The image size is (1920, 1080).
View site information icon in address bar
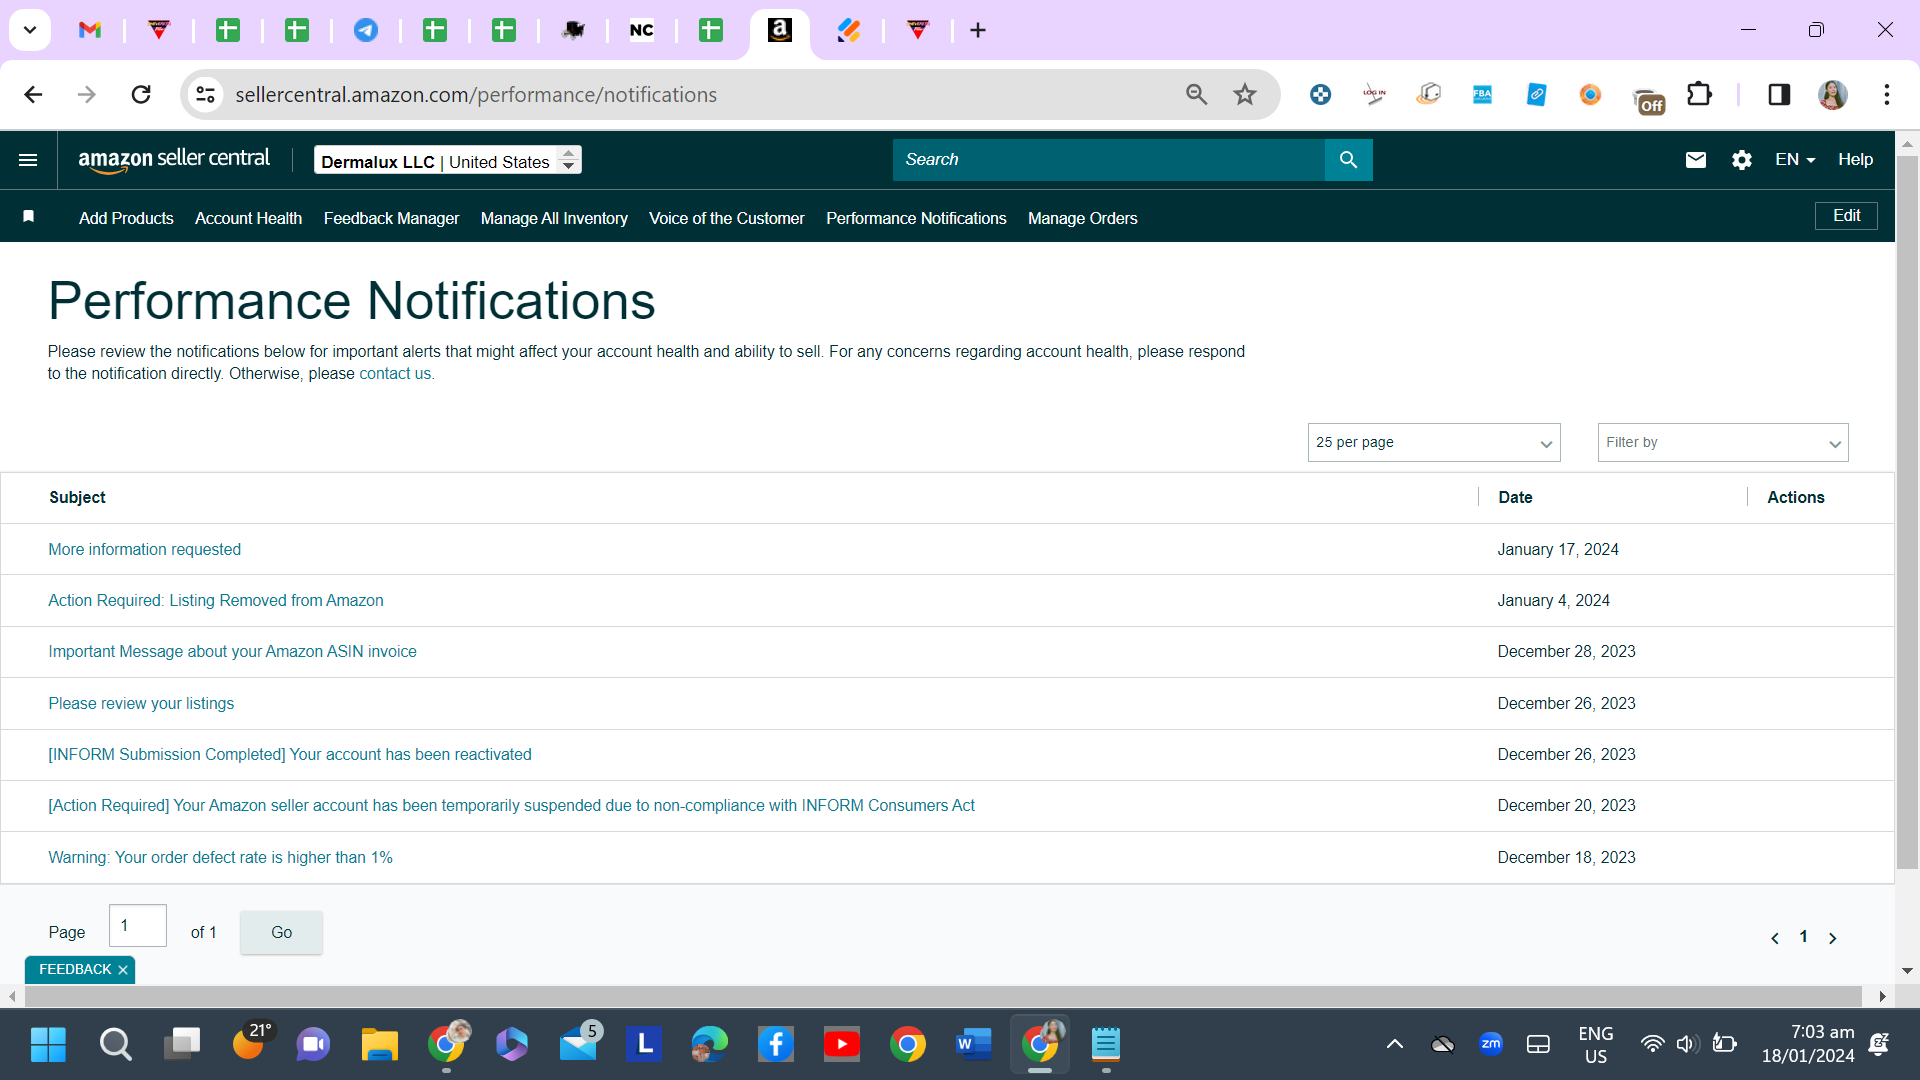[205, 95]
